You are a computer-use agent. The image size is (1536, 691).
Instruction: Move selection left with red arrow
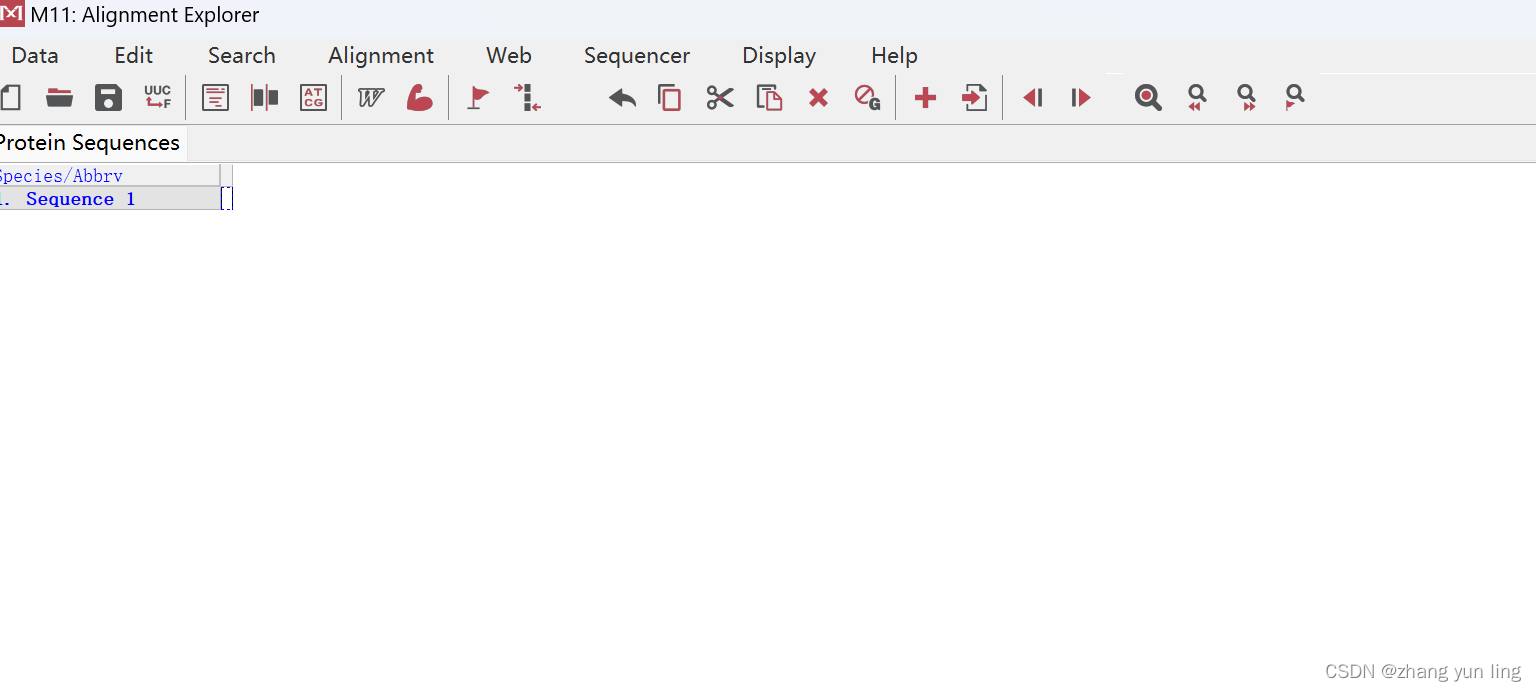click(1033, 97)
